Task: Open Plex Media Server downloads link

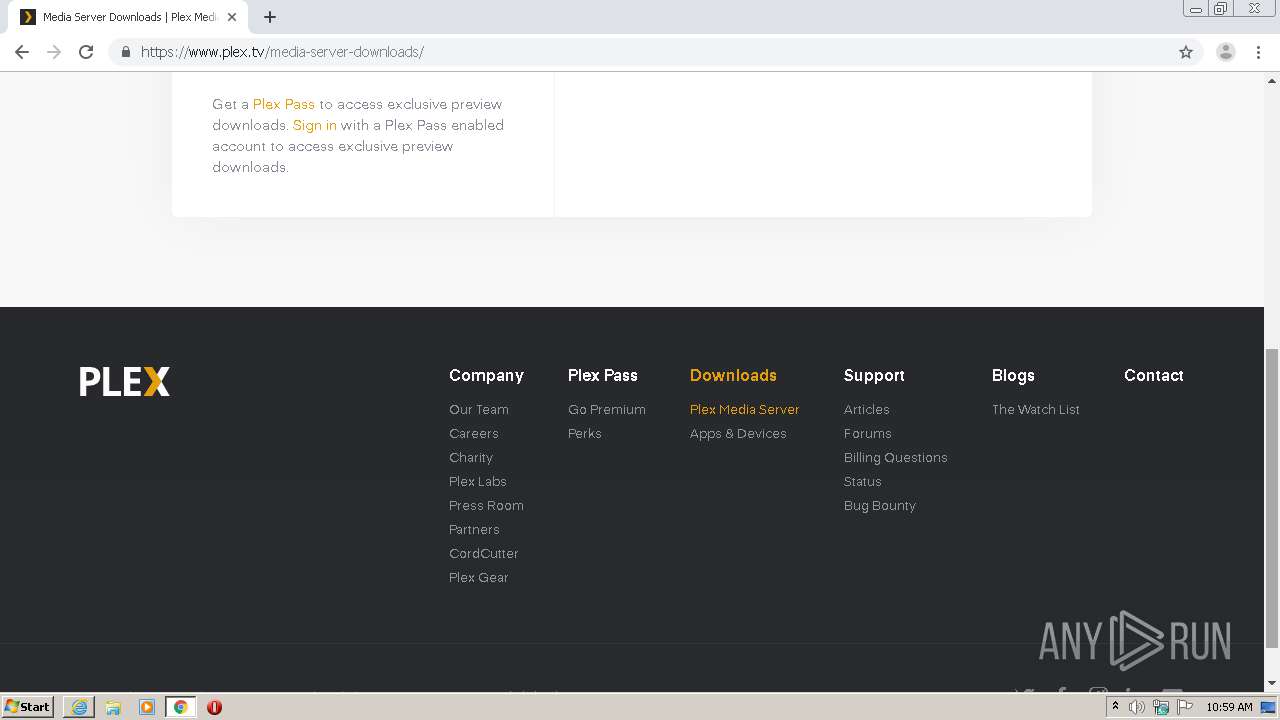Action: [745, 409]
